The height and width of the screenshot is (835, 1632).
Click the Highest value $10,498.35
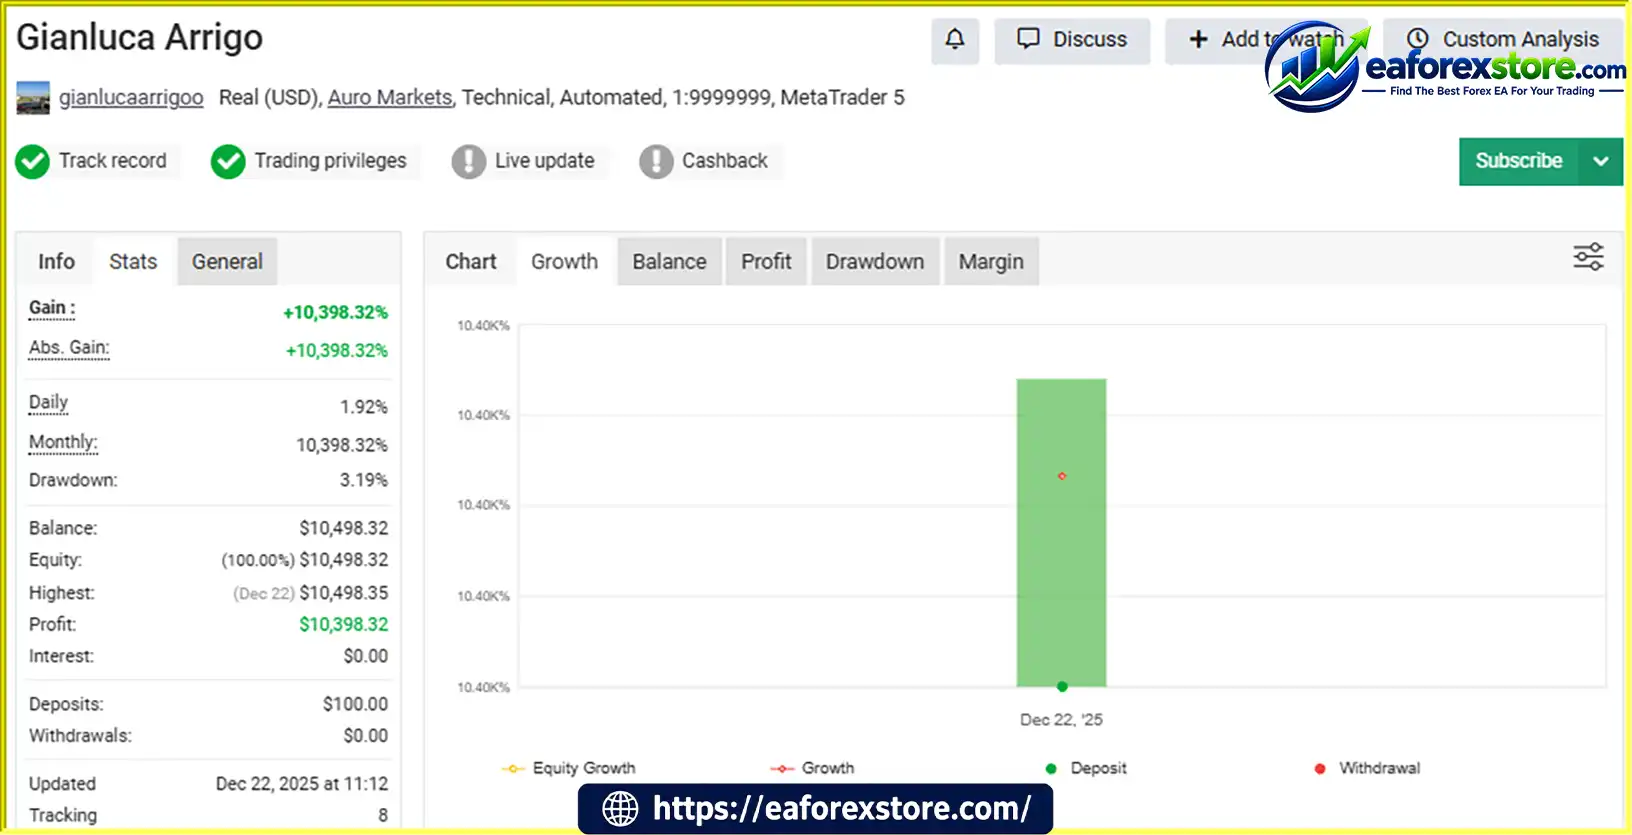344,593
